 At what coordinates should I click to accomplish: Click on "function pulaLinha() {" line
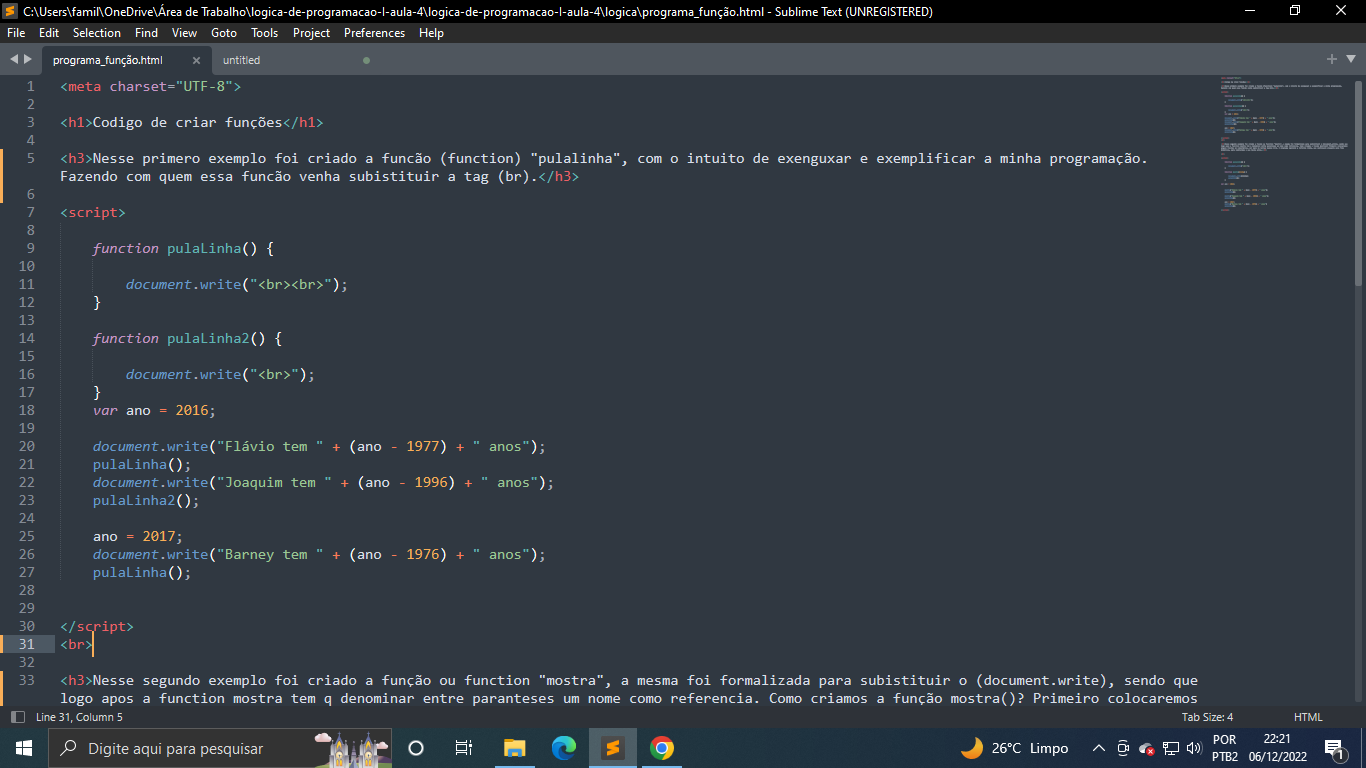[x=183, y=248]
